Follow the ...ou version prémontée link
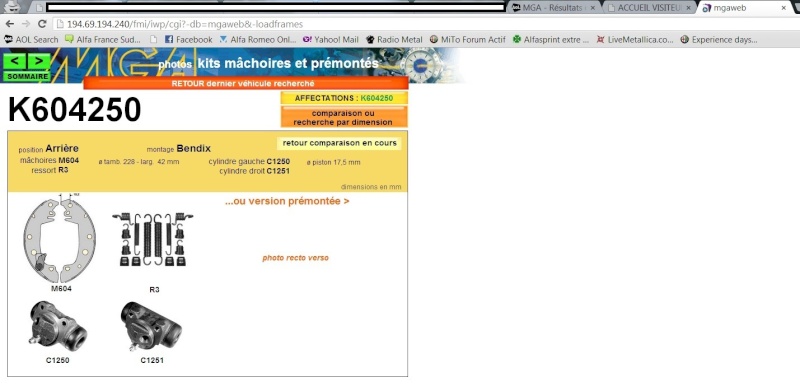Screen dimensions: 800x391 pyautogui.click(x=287, y=201)
